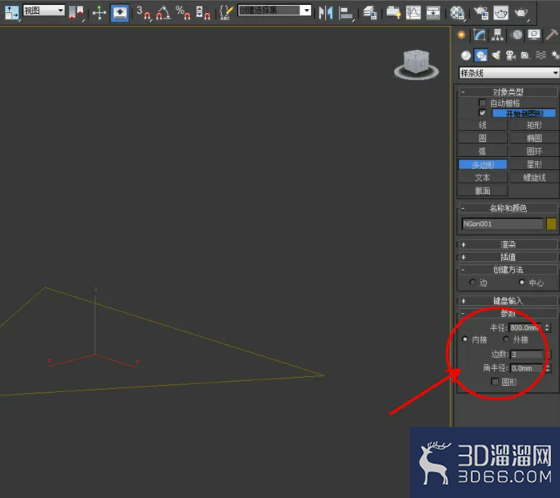
Task: Open the 视图 reference coordinate dropdown
Action: (x=44, y=10)
